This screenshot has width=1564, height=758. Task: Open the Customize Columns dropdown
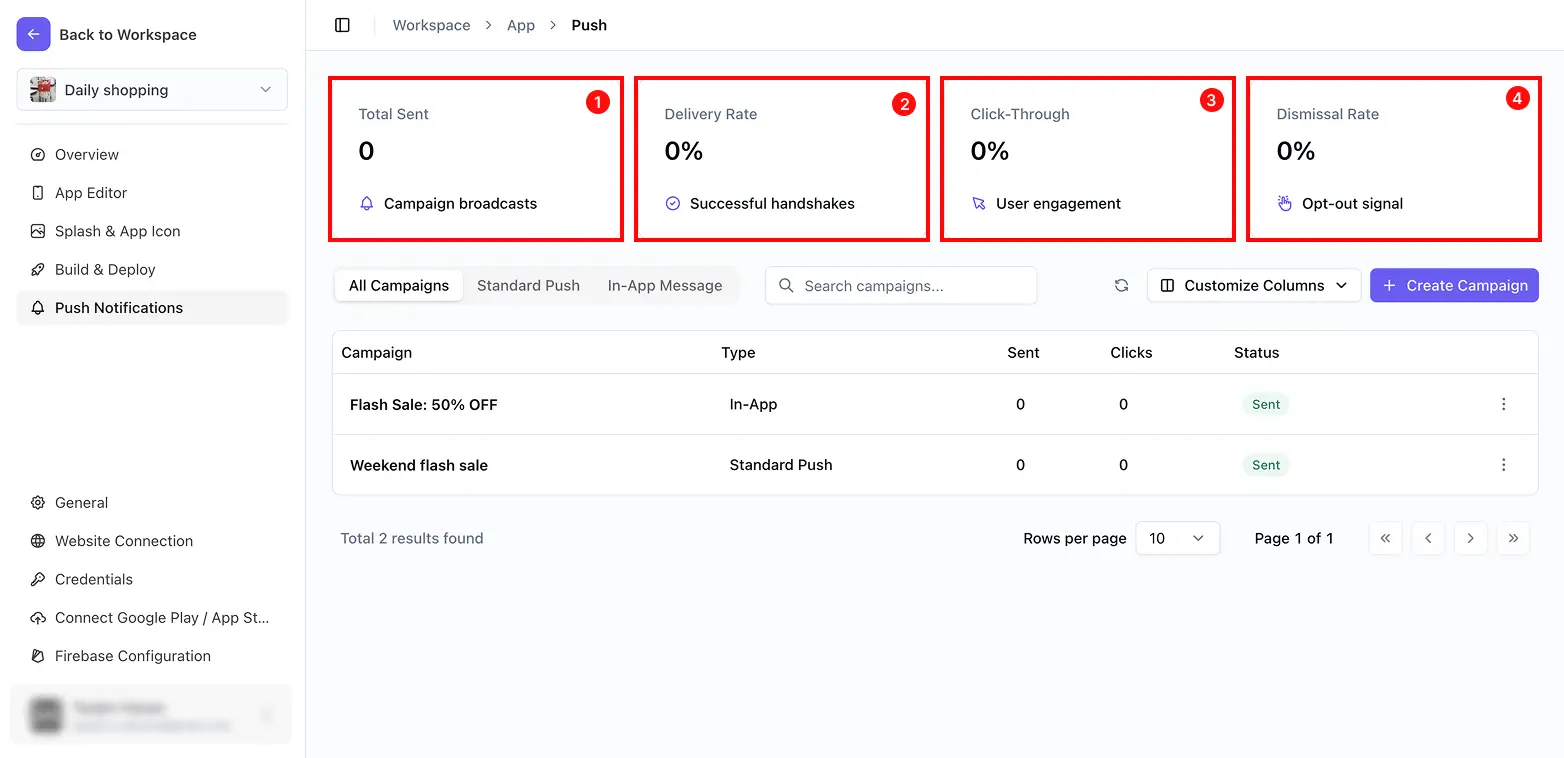point(1254,286)
